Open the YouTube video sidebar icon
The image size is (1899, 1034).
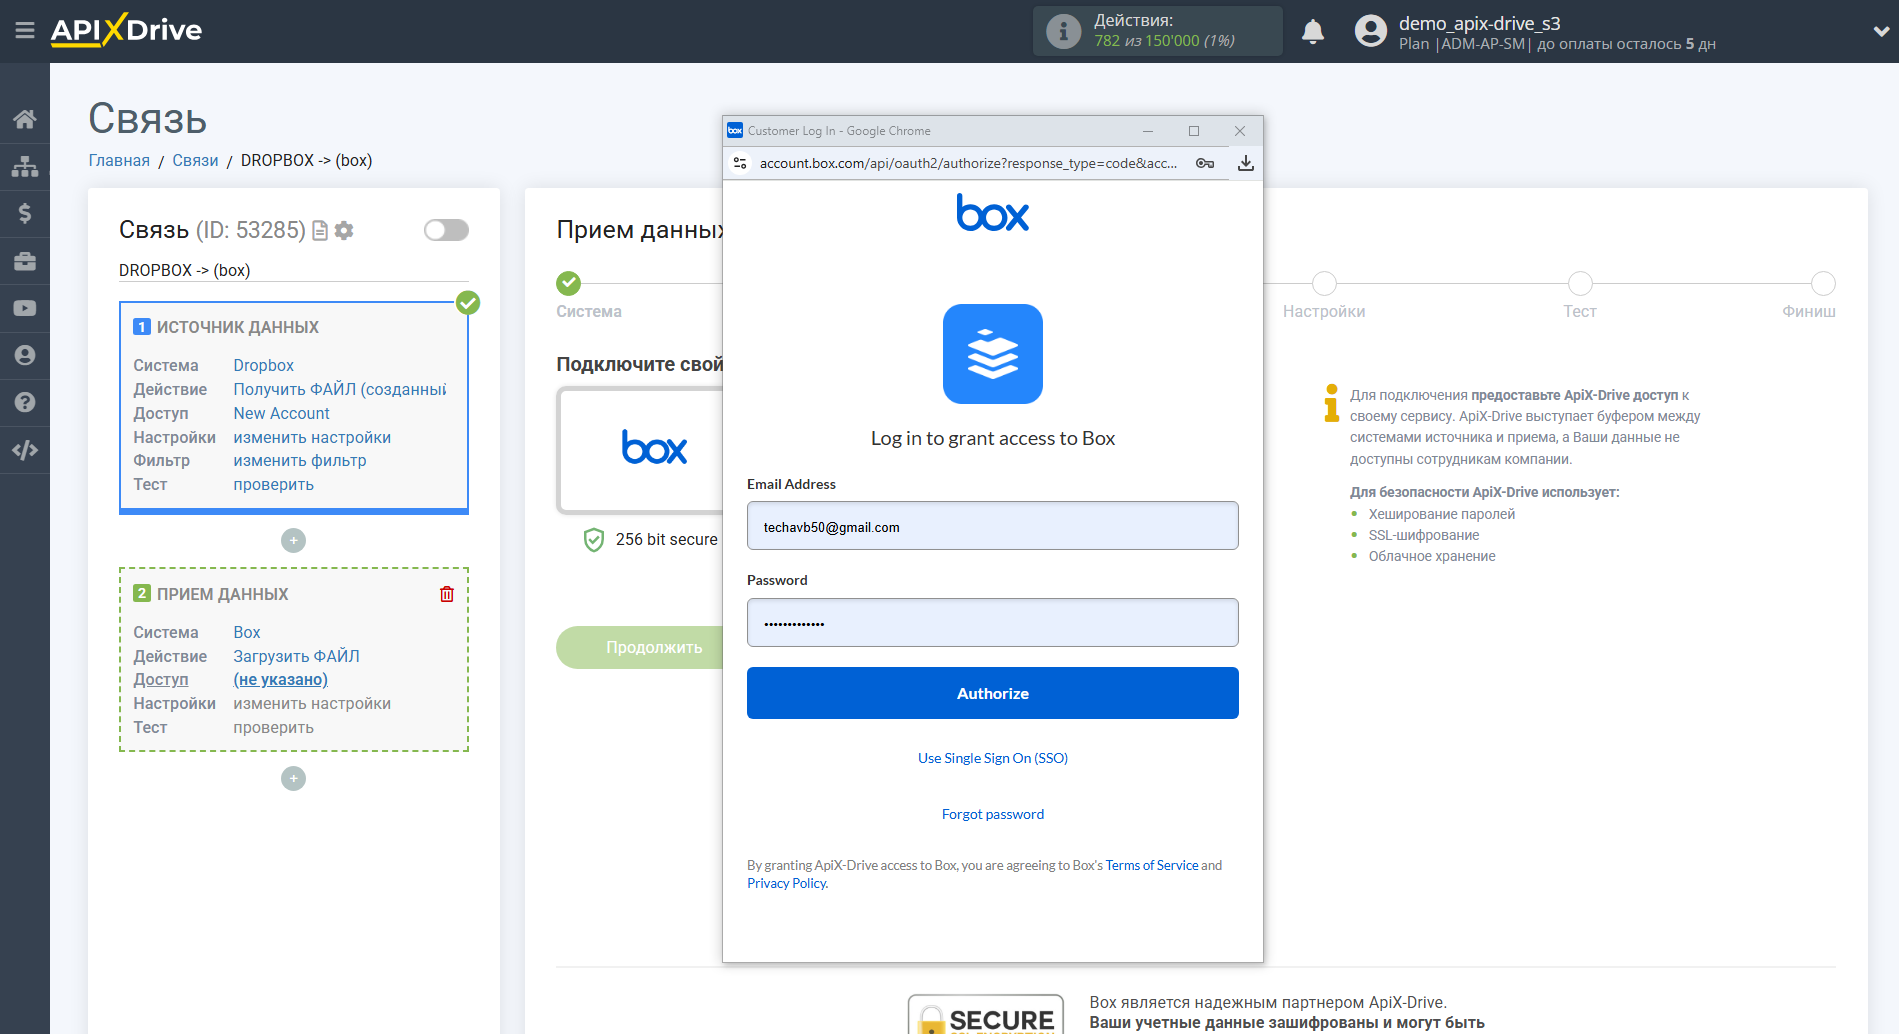25,309
